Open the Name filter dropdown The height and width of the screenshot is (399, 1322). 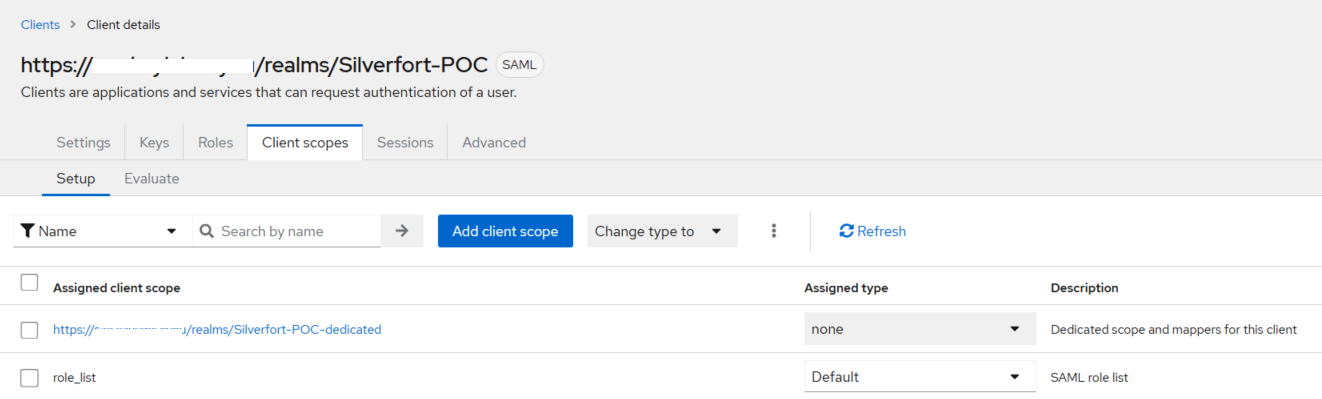click(x=102, y=231)
